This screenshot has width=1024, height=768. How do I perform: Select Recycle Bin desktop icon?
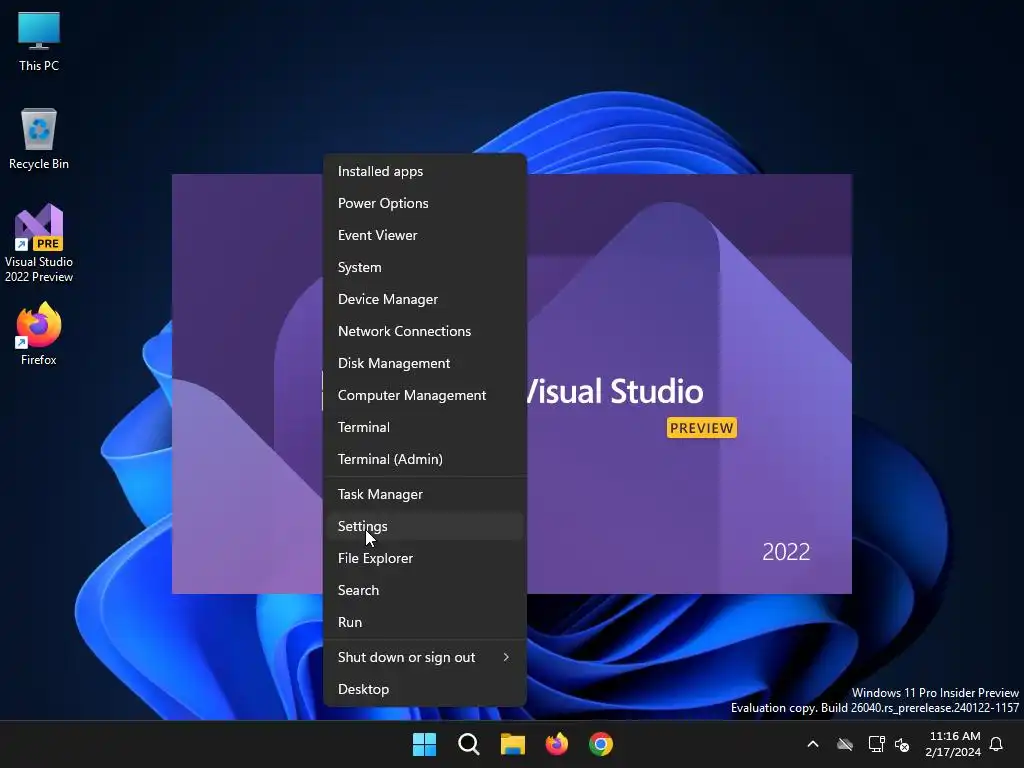point(39,139)
